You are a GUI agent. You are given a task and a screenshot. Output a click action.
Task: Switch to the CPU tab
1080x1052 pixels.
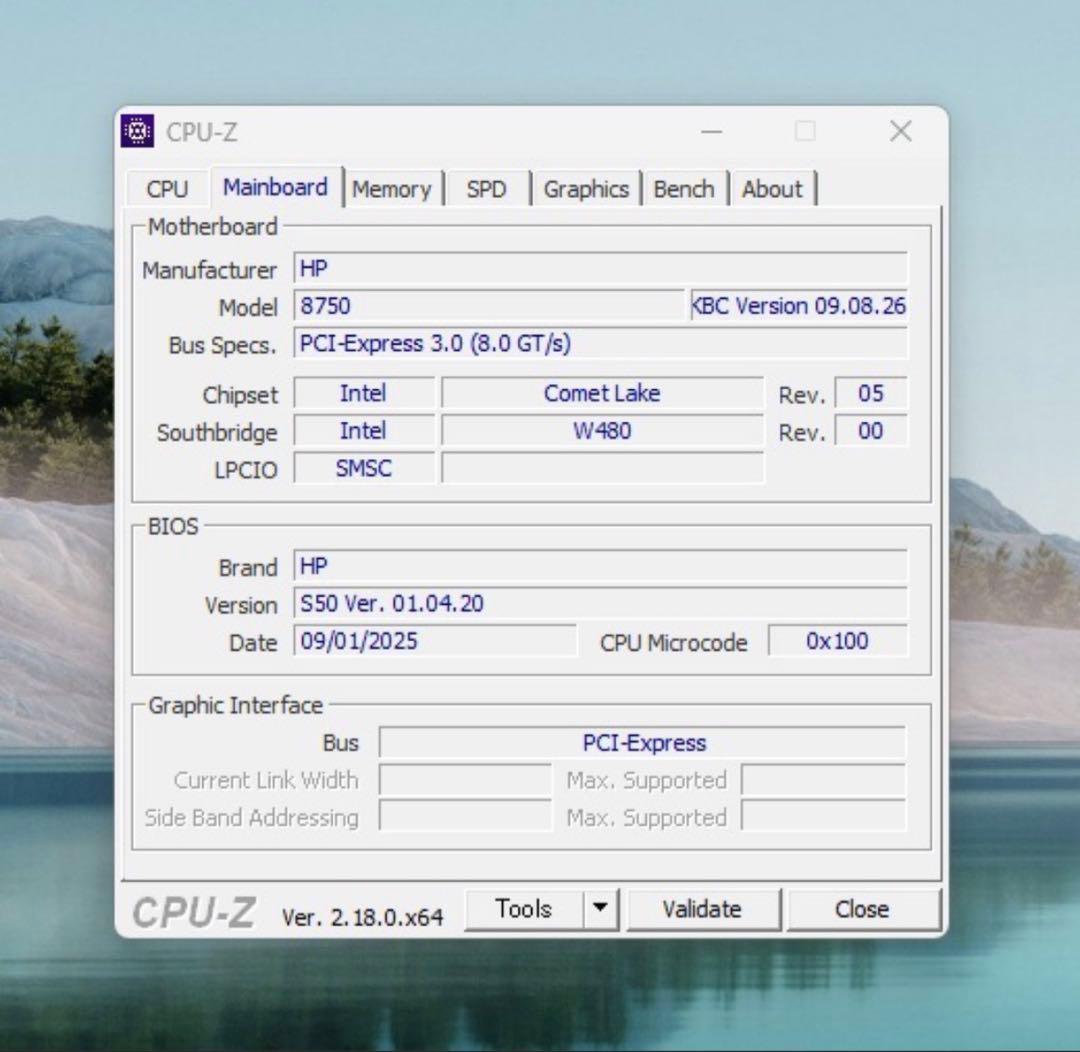click(x=166, y=188)
